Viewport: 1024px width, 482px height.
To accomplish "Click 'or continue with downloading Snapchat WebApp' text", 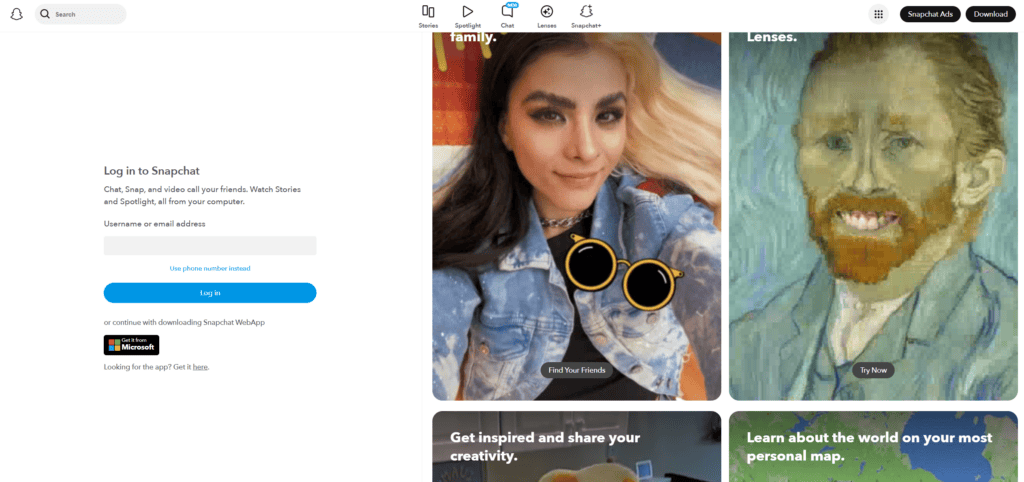I will point(184,323).
